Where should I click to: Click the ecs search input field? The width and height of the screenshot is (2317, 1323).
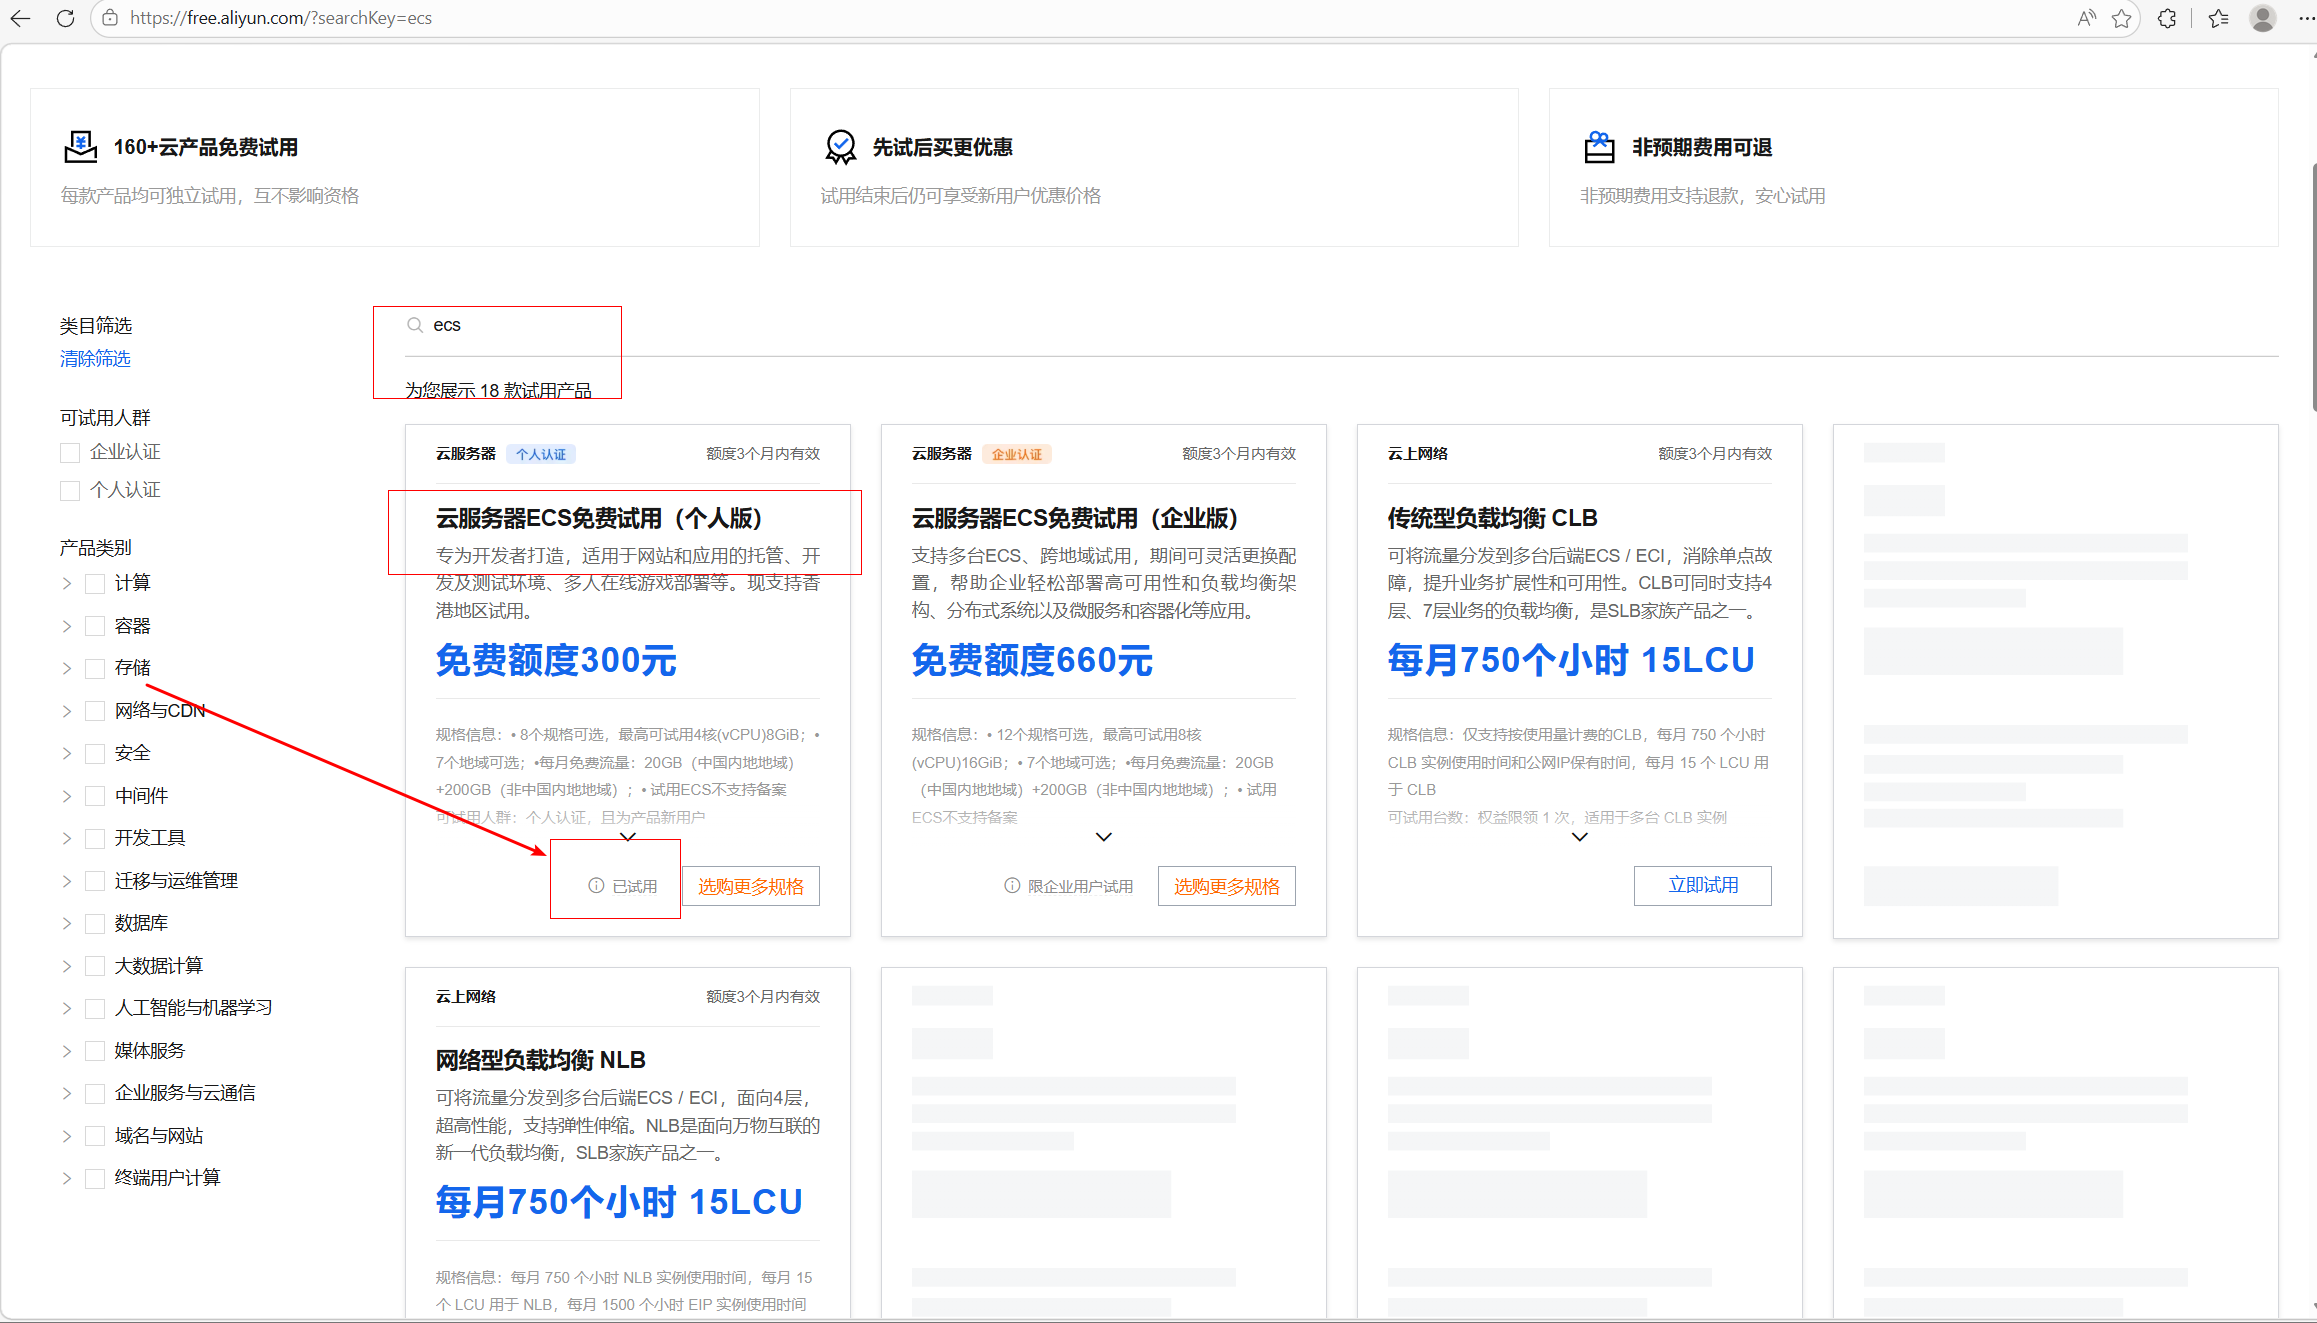[x=520, y=325]
